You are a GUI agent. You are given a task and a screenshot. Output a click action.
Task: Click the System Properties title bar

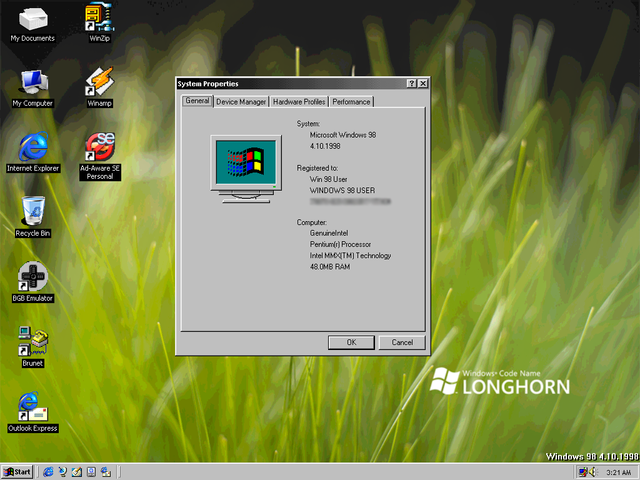click(291, 84)
